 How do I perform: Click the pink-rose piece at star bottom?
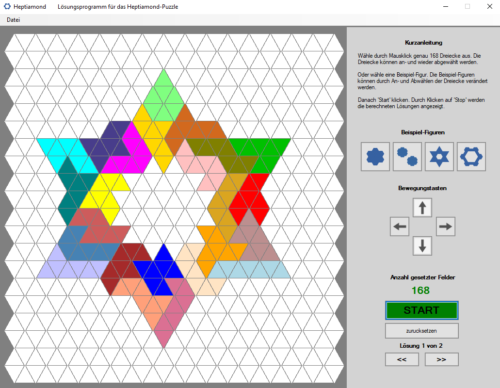coord(175,310)
